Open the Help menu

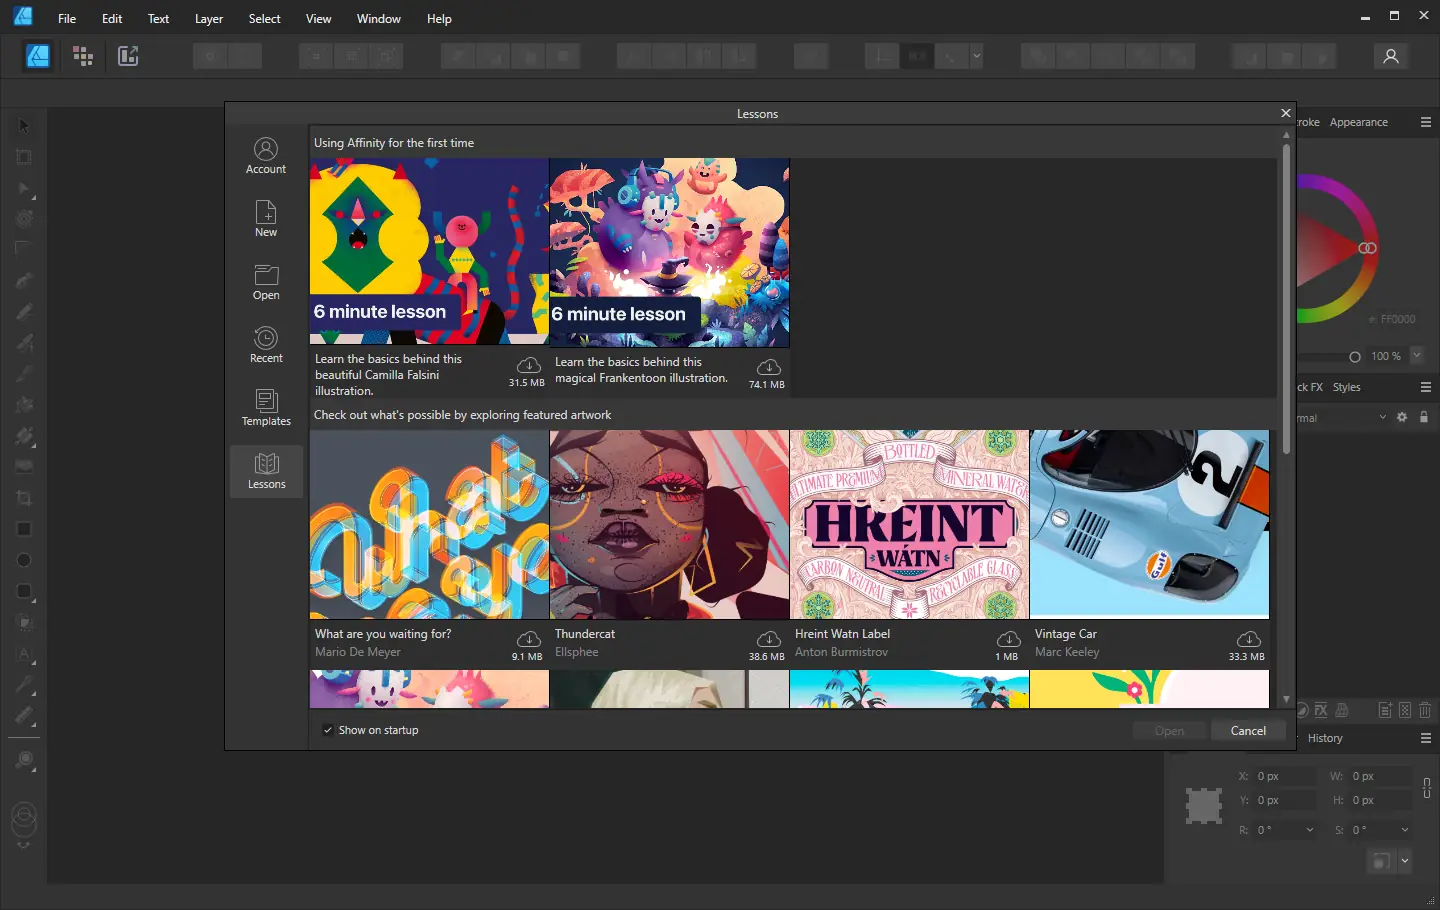pyautogui.click(x=439, y=19)
